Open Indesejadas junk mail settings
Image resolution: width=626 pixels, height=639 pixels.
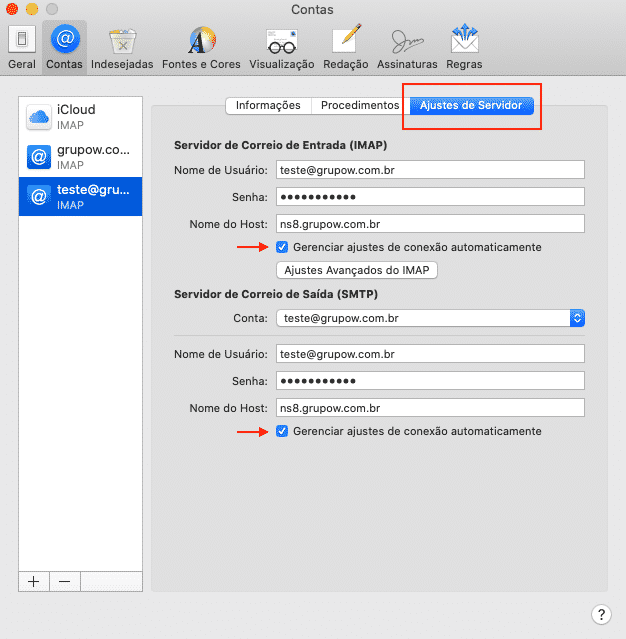click(x=122, y=48)
